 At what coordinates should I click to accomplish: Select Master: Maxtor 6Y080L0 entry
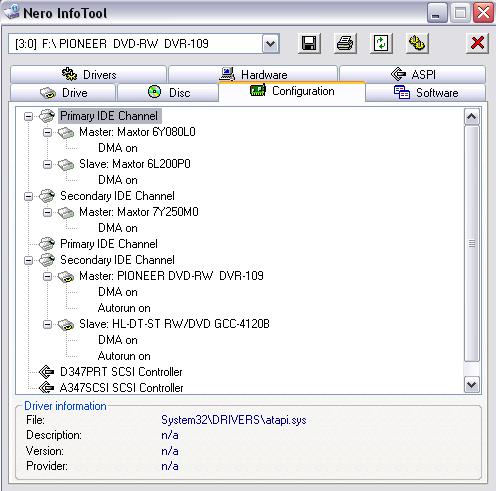[x=137, y=132]
